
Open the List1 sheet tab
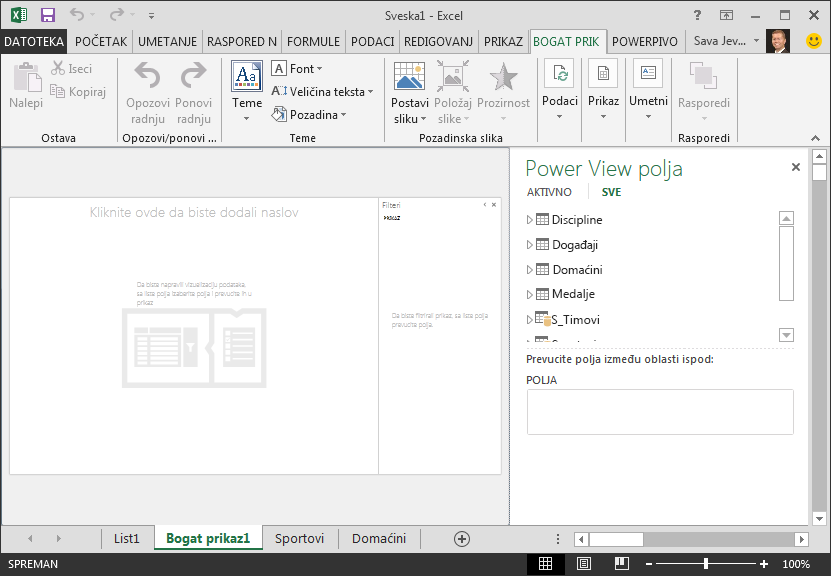click(x=127, y=538)
